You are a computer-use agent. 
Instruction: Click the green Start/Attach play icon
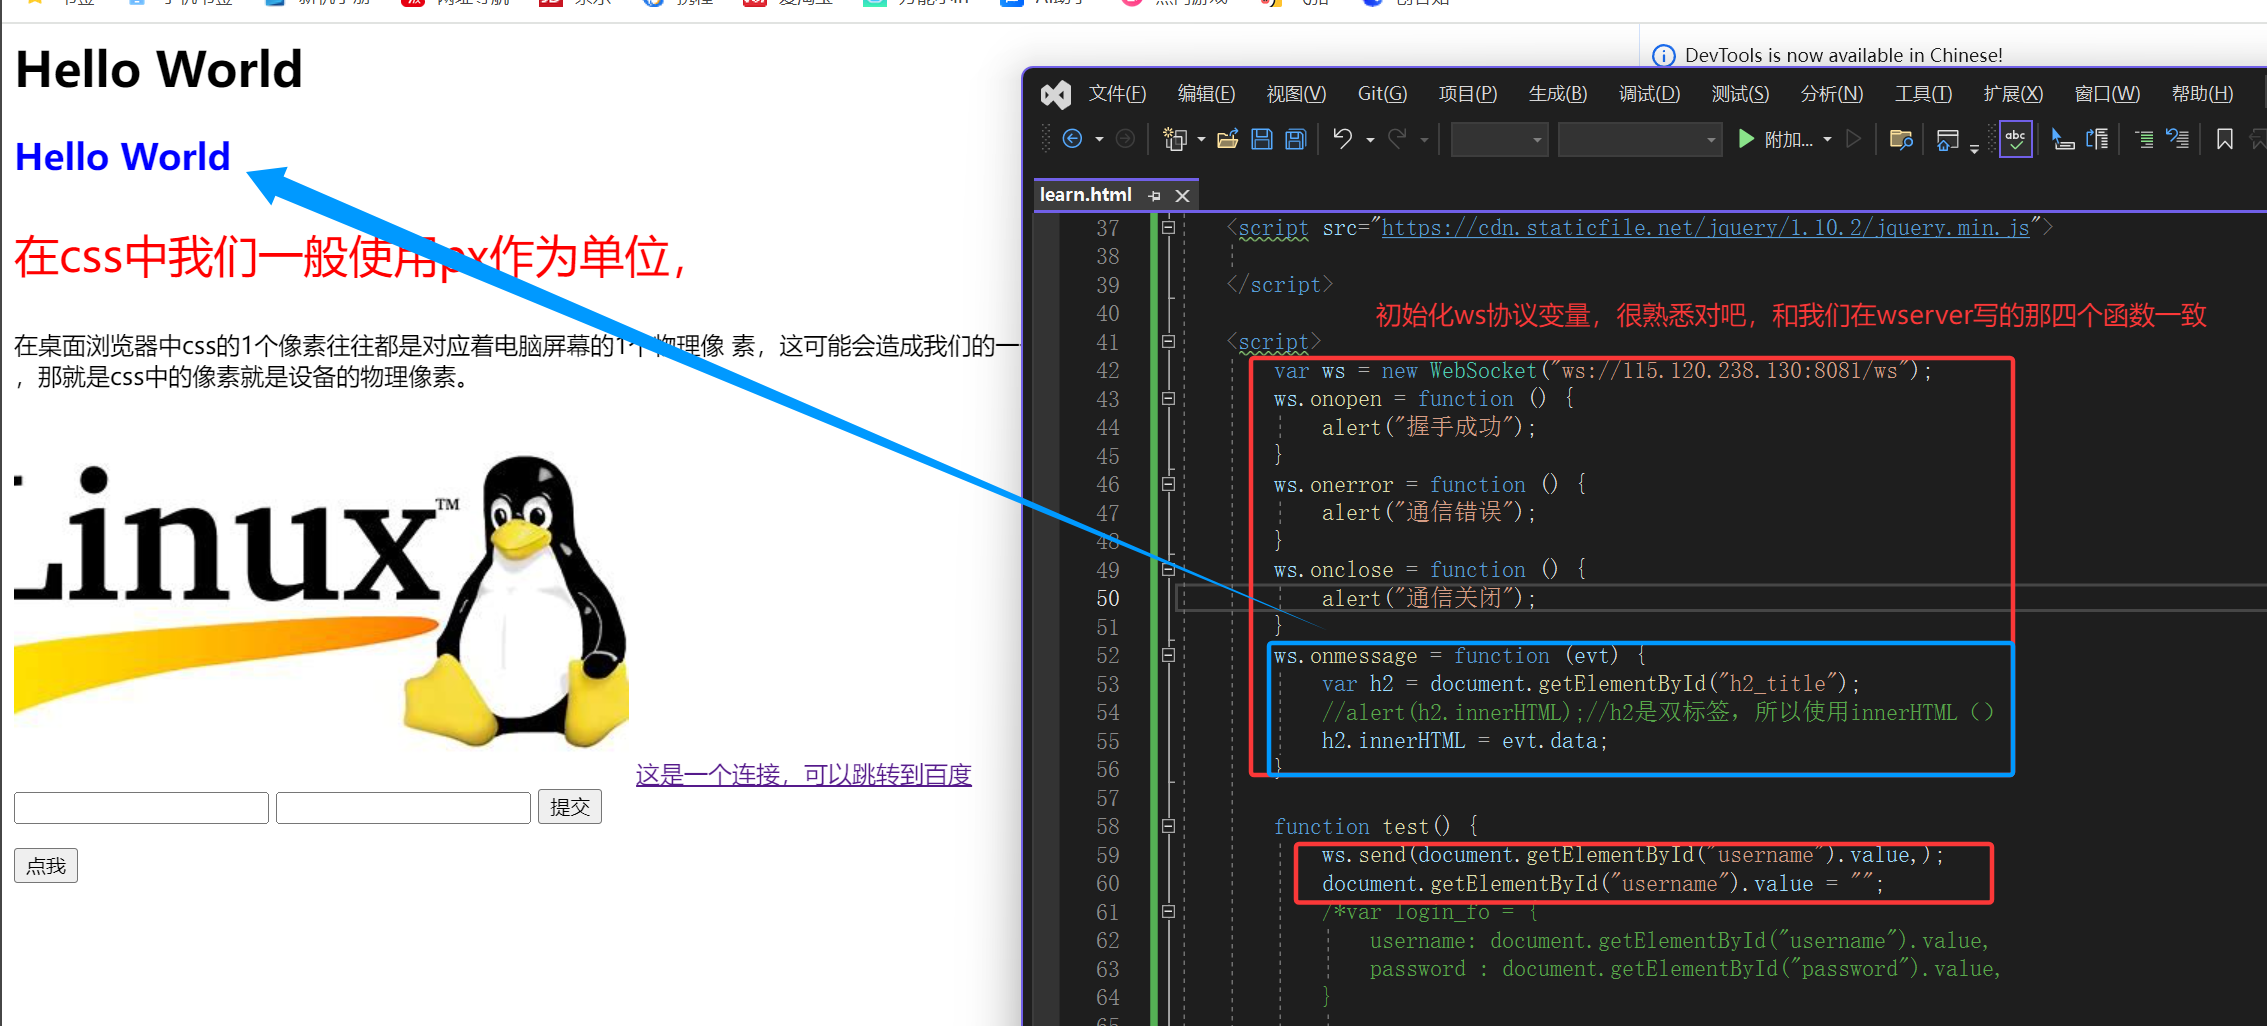point(1746,139)
